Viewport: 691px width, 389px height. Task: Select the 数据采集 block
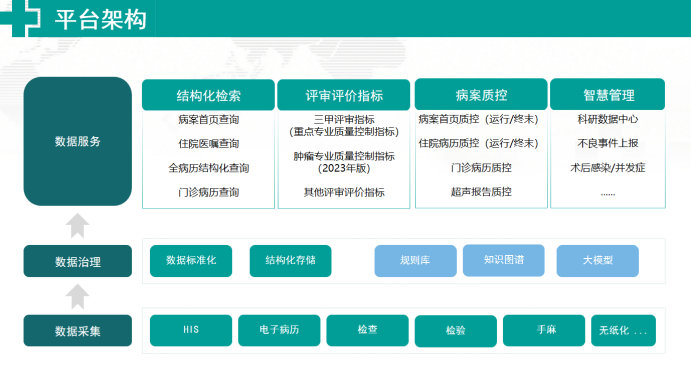pos(78,330)
